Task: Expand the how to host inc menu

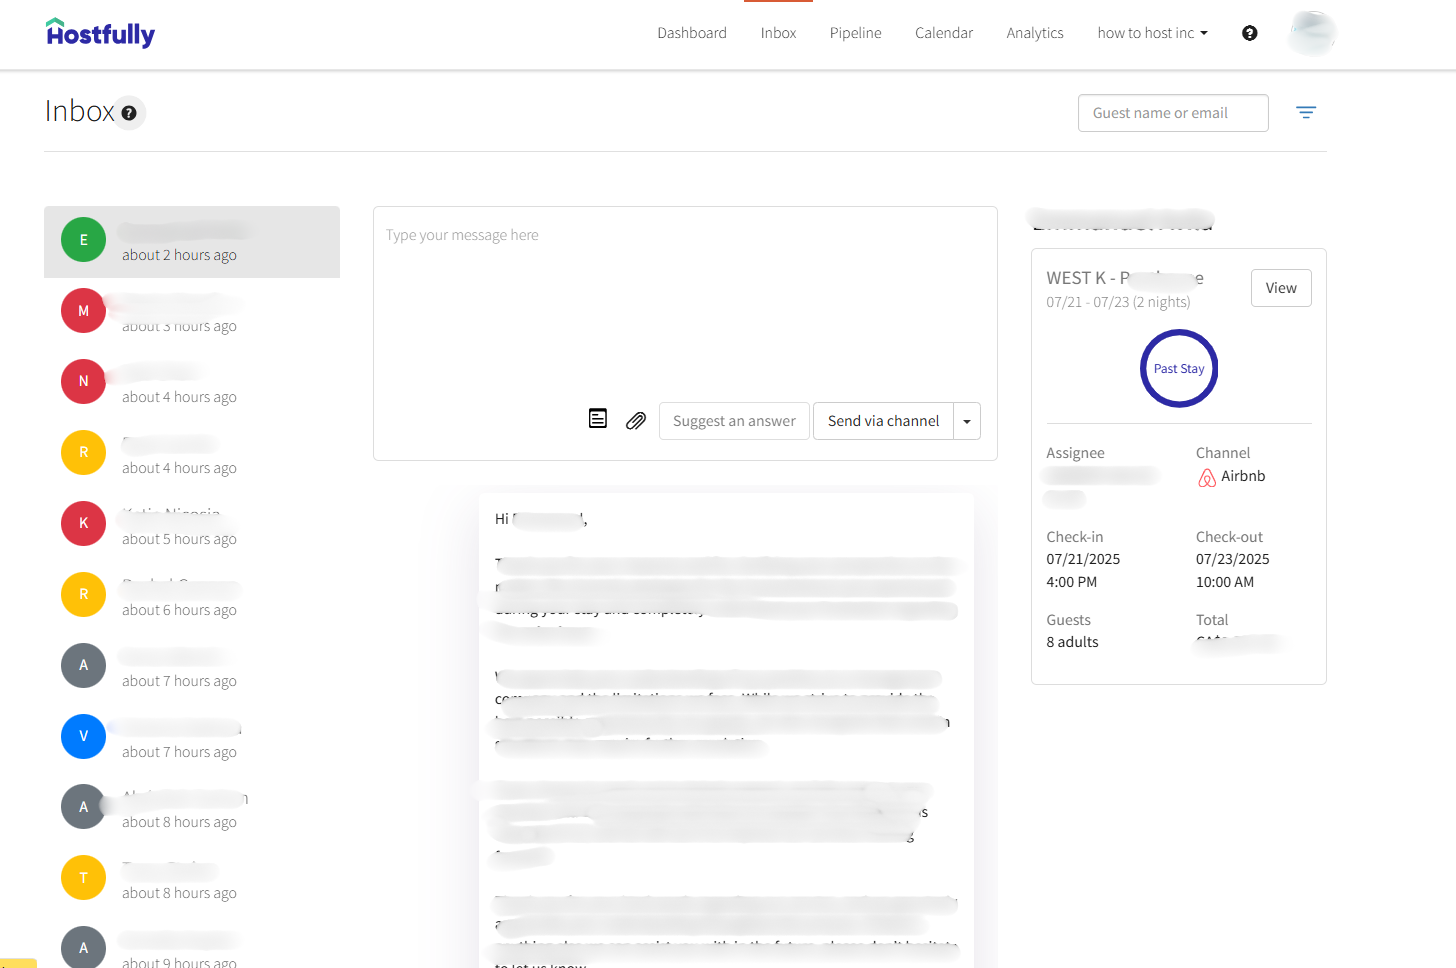Action: click(x=1152, y=33)
